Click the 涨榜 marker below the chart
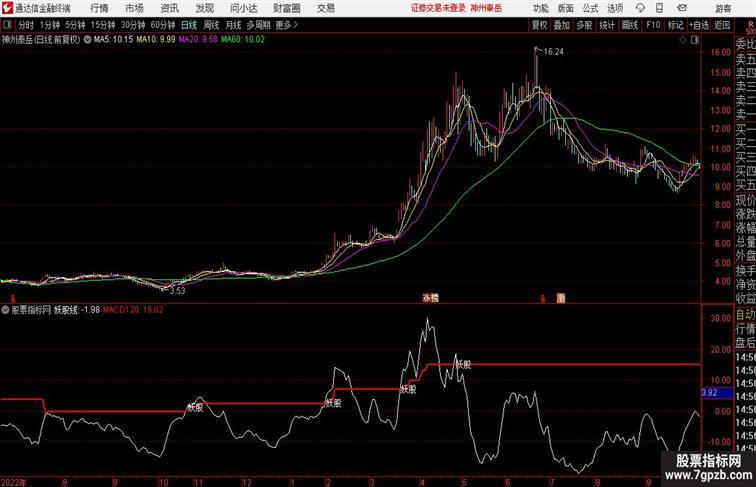756x487 pixels. coord(431,298)
